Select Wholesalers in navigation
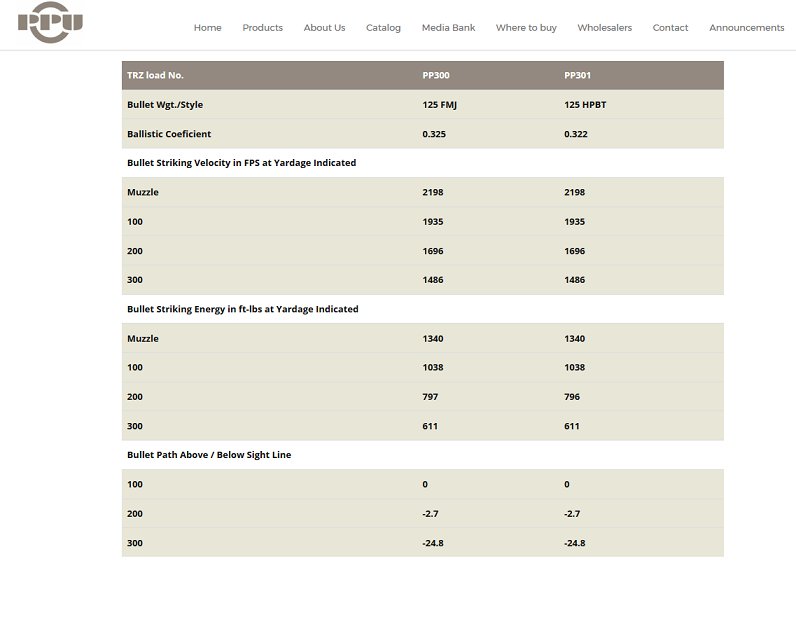Image resolution: width=796 pixels, height=624 pixels. 605,28
